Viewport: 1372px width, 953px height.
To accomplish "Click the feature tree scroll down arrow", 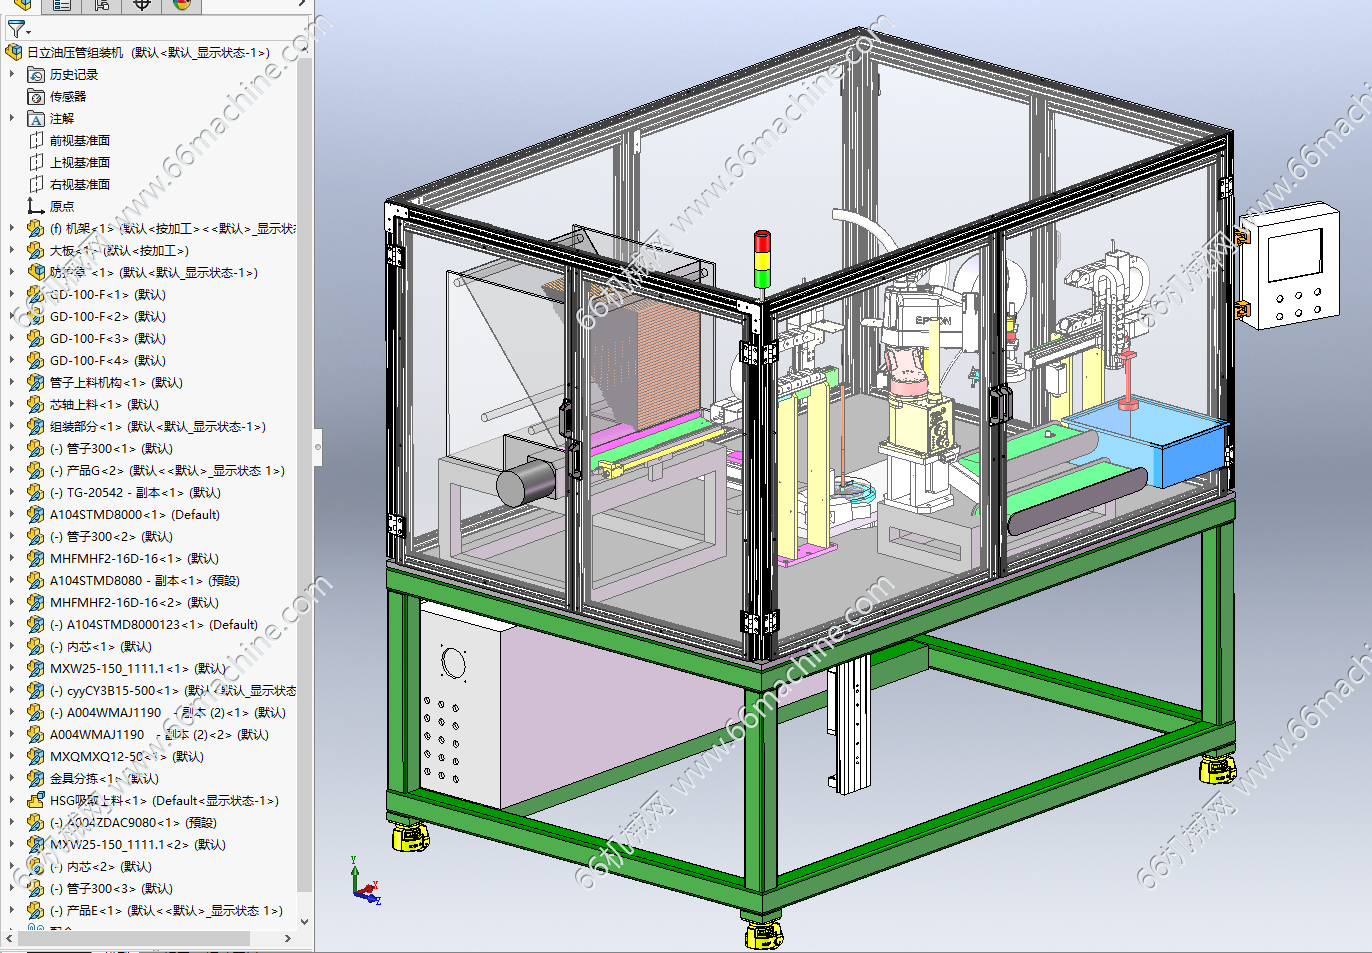I will (x=305, y=922).
